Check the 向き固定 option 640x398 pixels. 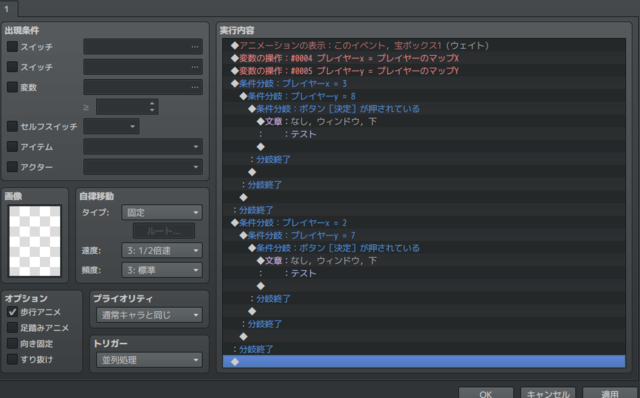(x=12, y=344)
